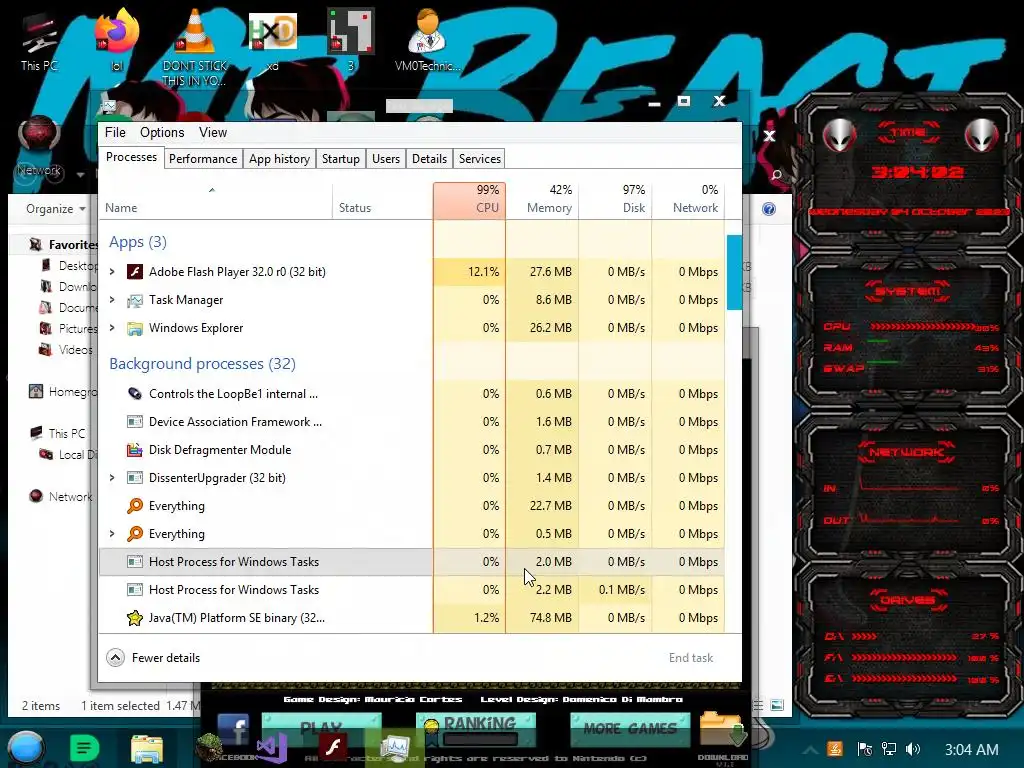Click the DissenterUpgrader process icon

point(135,478)
